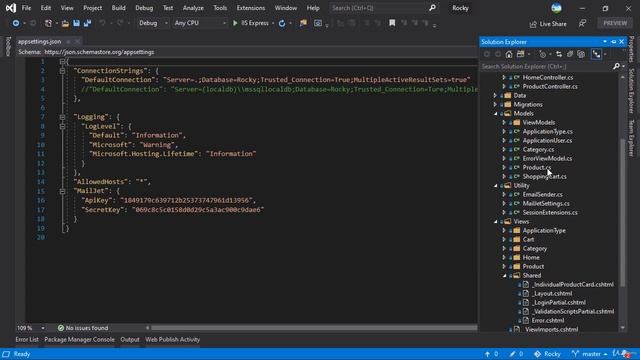Click the Redo toolbar icon

click(120, 23)
